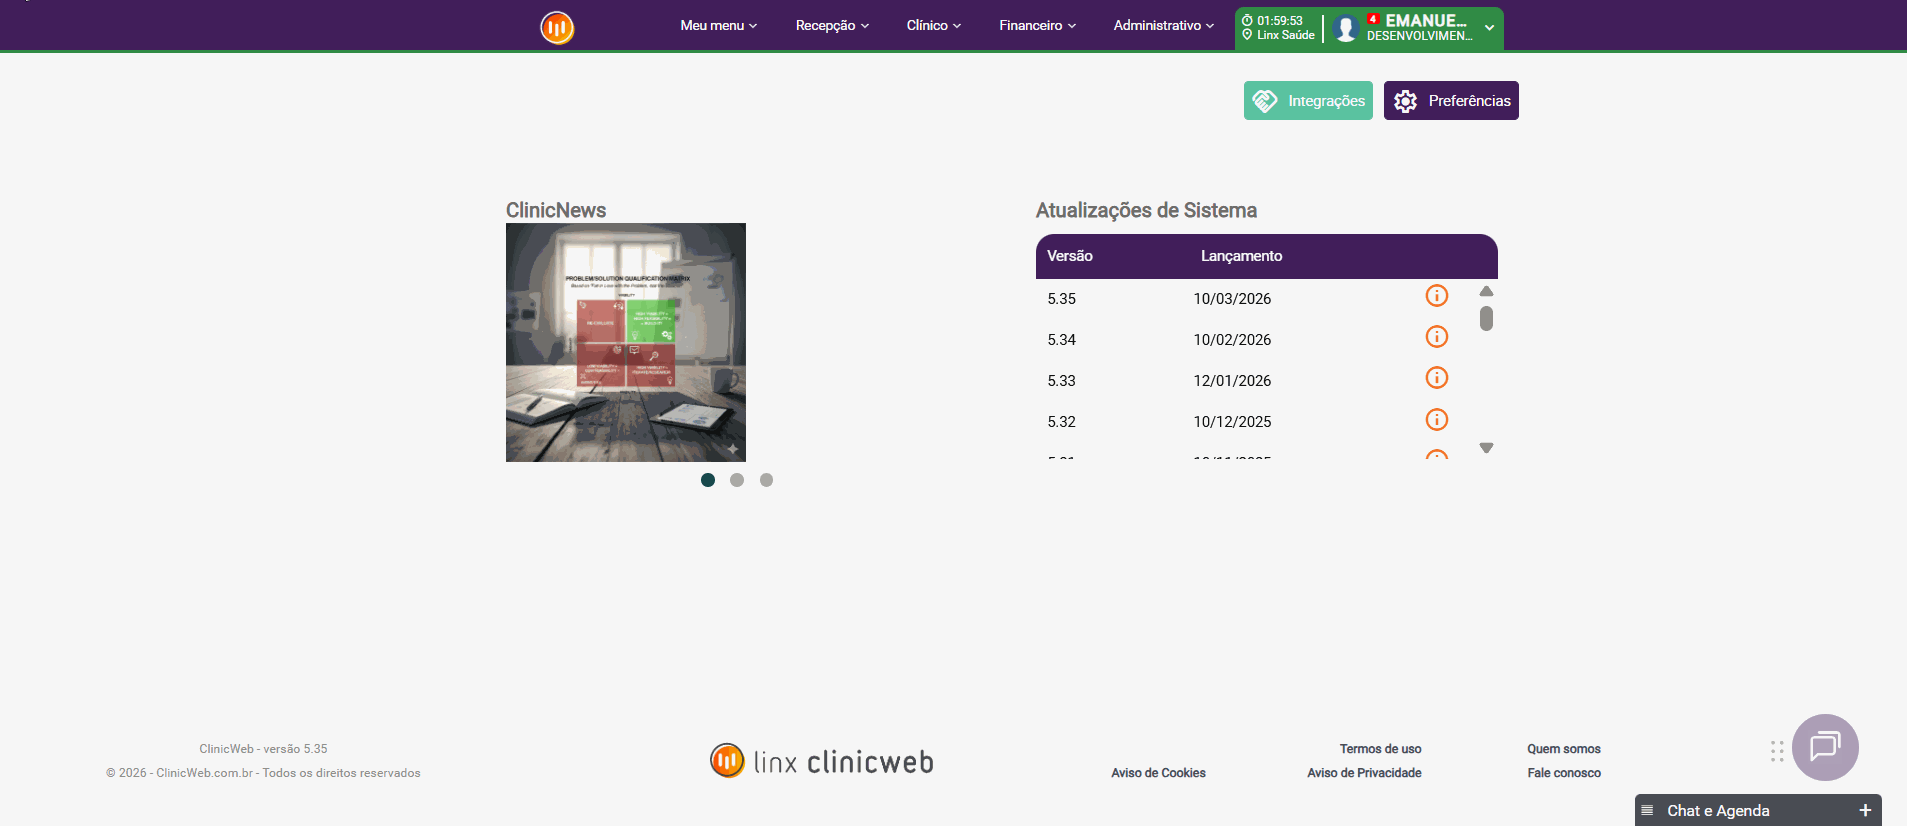Click the Integrações handshake icon
1907x826 pixels.
coord(1265,101)
